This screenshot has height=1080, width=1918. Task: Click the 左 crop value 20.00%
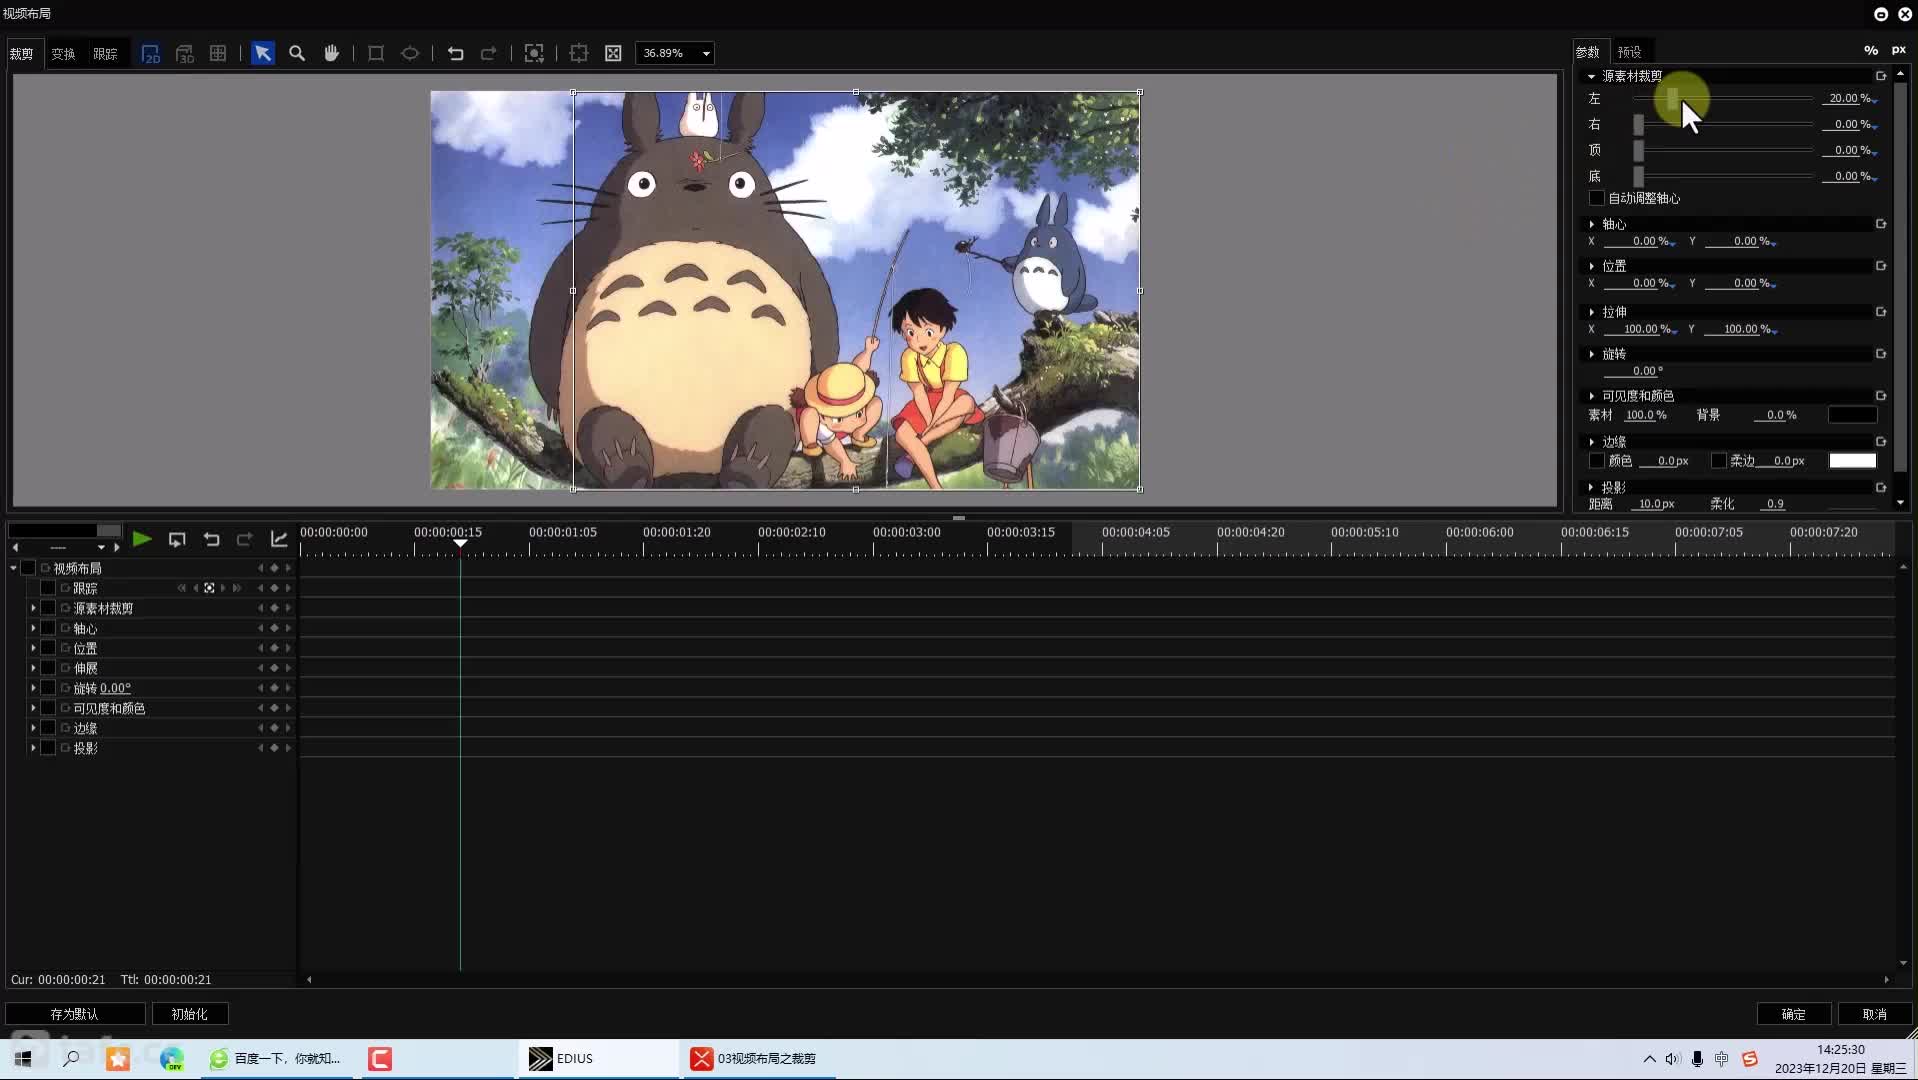coord(1848,98)
